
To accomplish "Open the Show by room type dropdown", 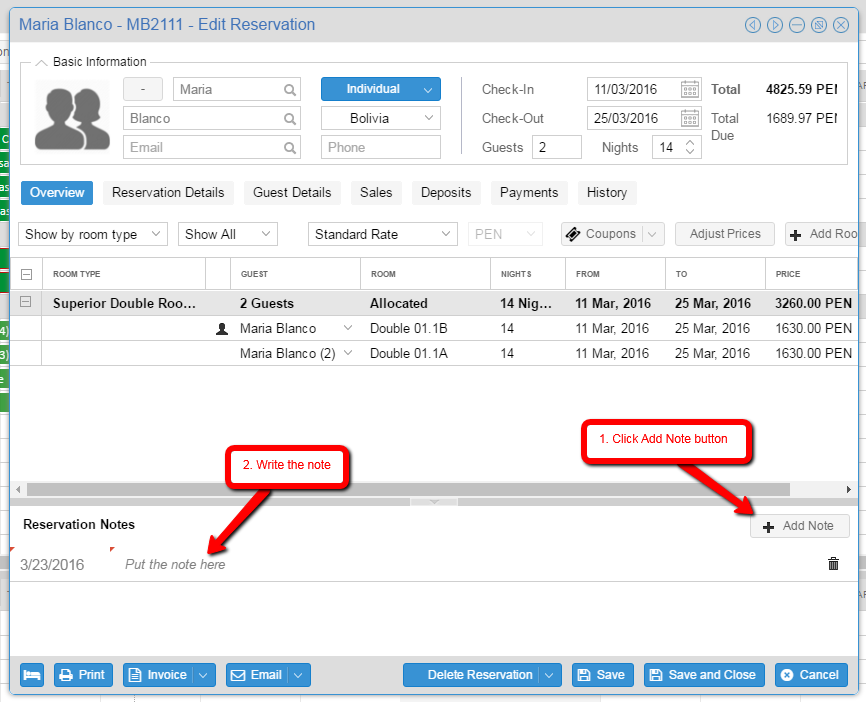I will [x=92, y=233].
